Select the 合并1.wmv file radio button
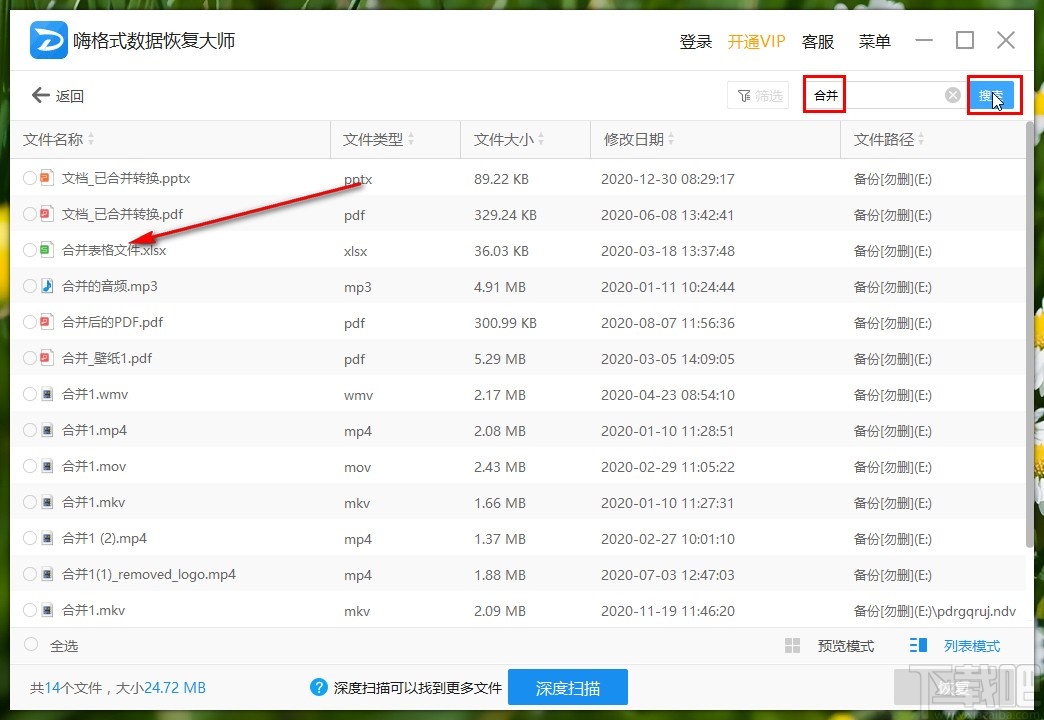The width and height of the screenshot is (1044, 720). [x=29, y=394]
